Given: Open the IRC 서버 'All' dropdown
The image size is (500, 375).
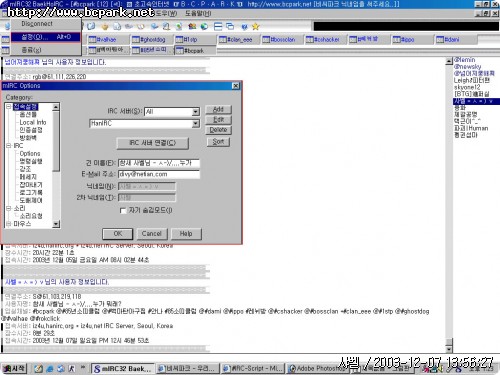Looking at the screenshot, I should click(x=196, y=112).
